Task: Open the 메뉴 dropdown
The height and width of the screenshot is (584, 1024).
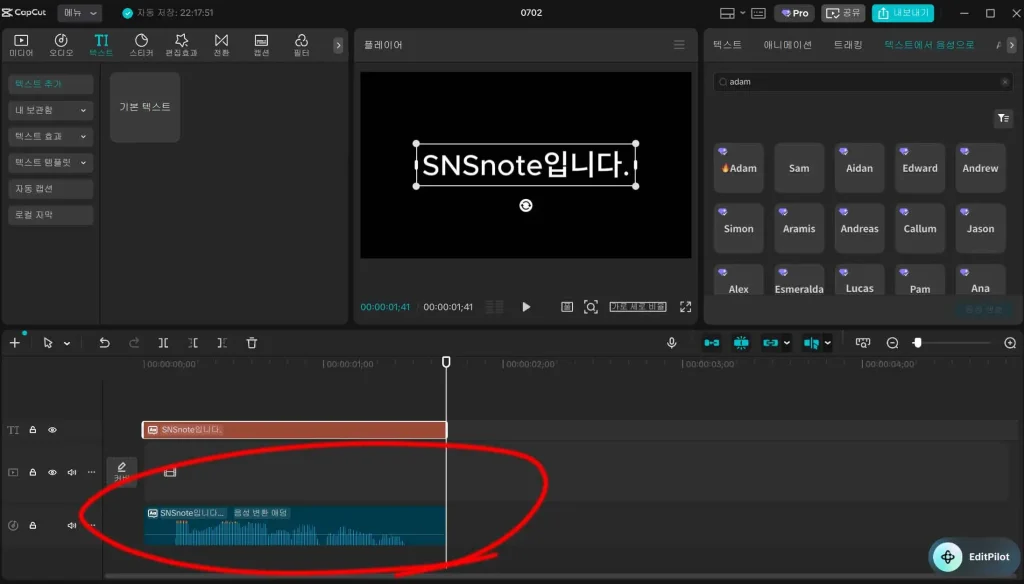Action: coord(79,13)
